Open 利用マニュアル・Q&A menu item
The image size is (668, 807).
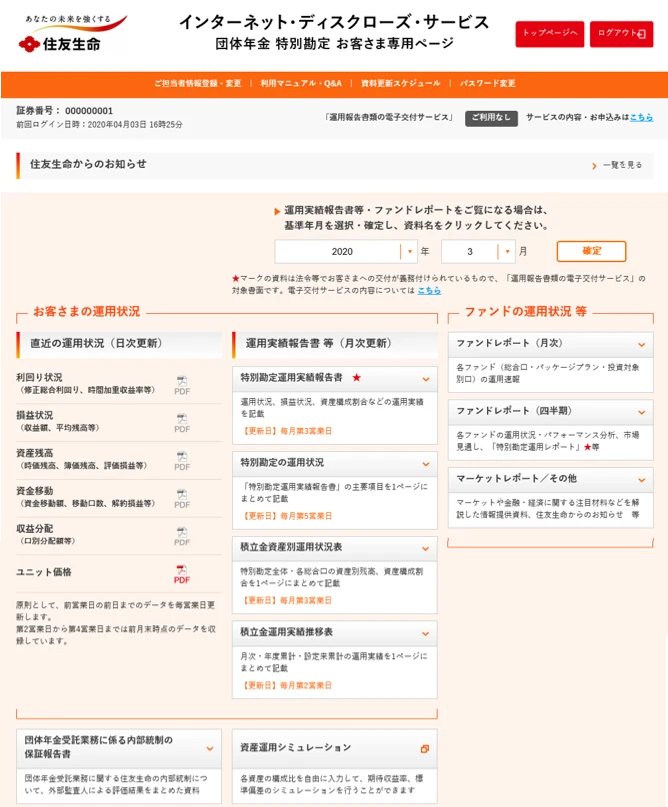click(301, 84)
